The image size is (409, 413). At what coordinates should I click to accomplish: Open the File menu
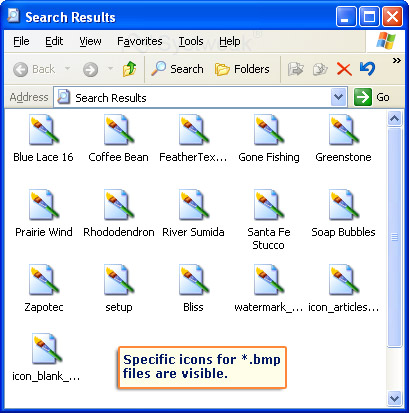21,41
